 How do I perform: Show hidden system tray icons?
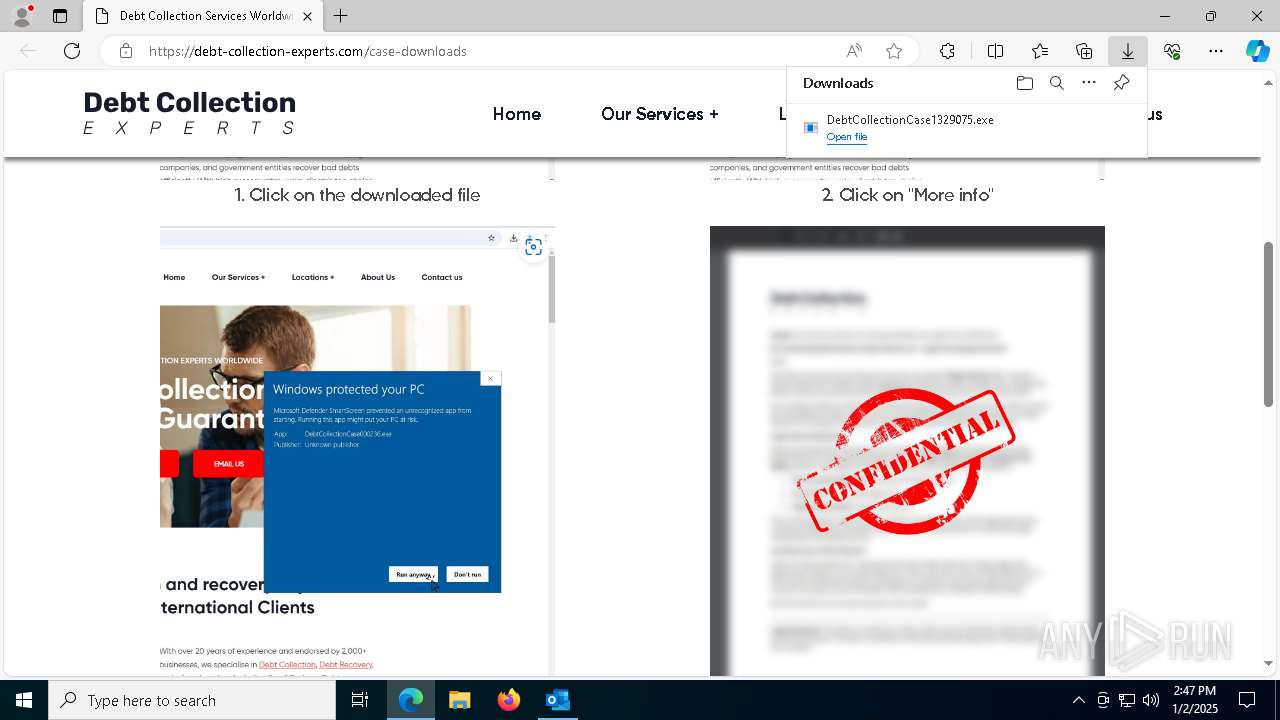pyautogui.click(x=1078, y=700)
